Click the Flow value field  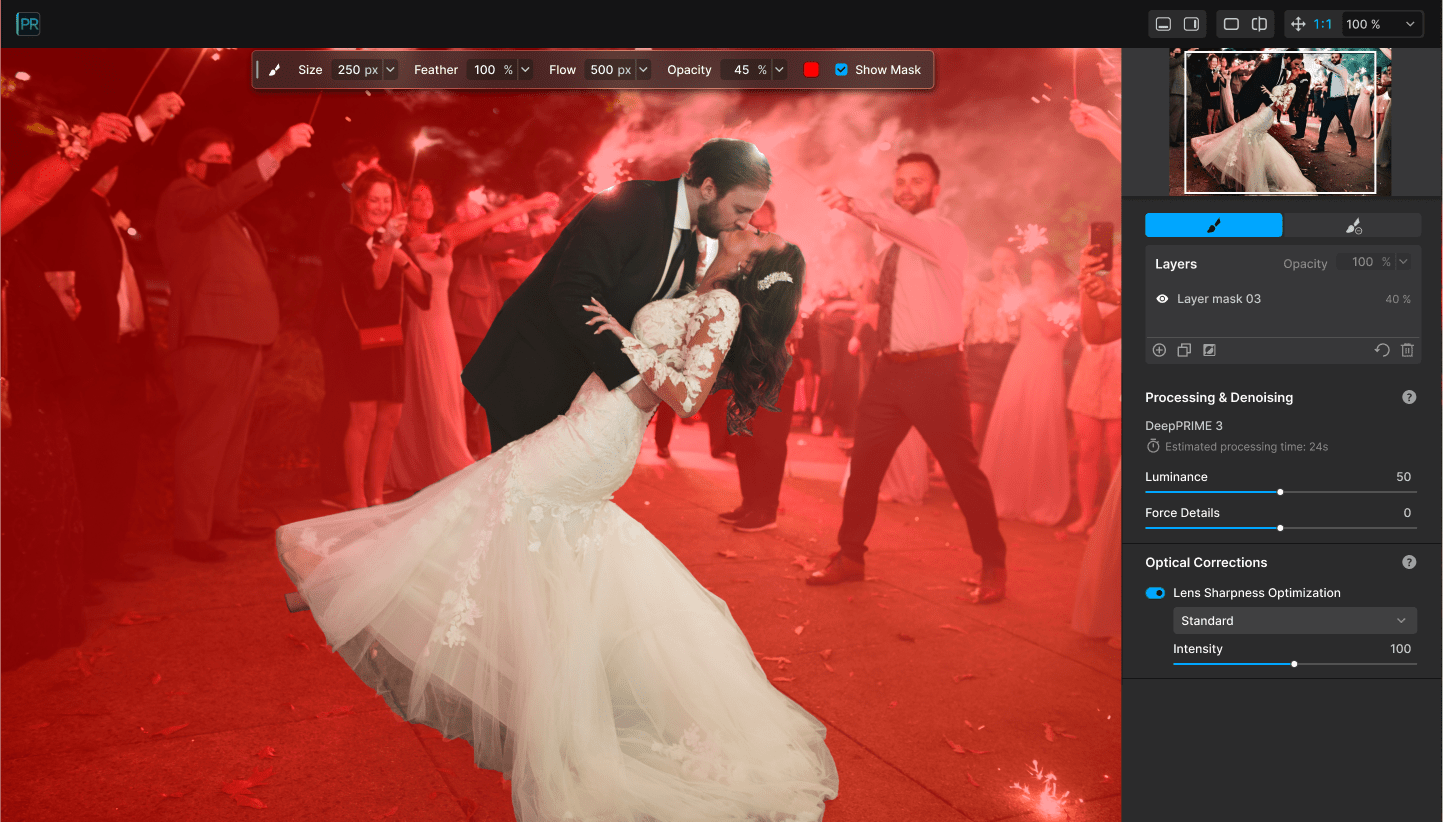(610, 70)
